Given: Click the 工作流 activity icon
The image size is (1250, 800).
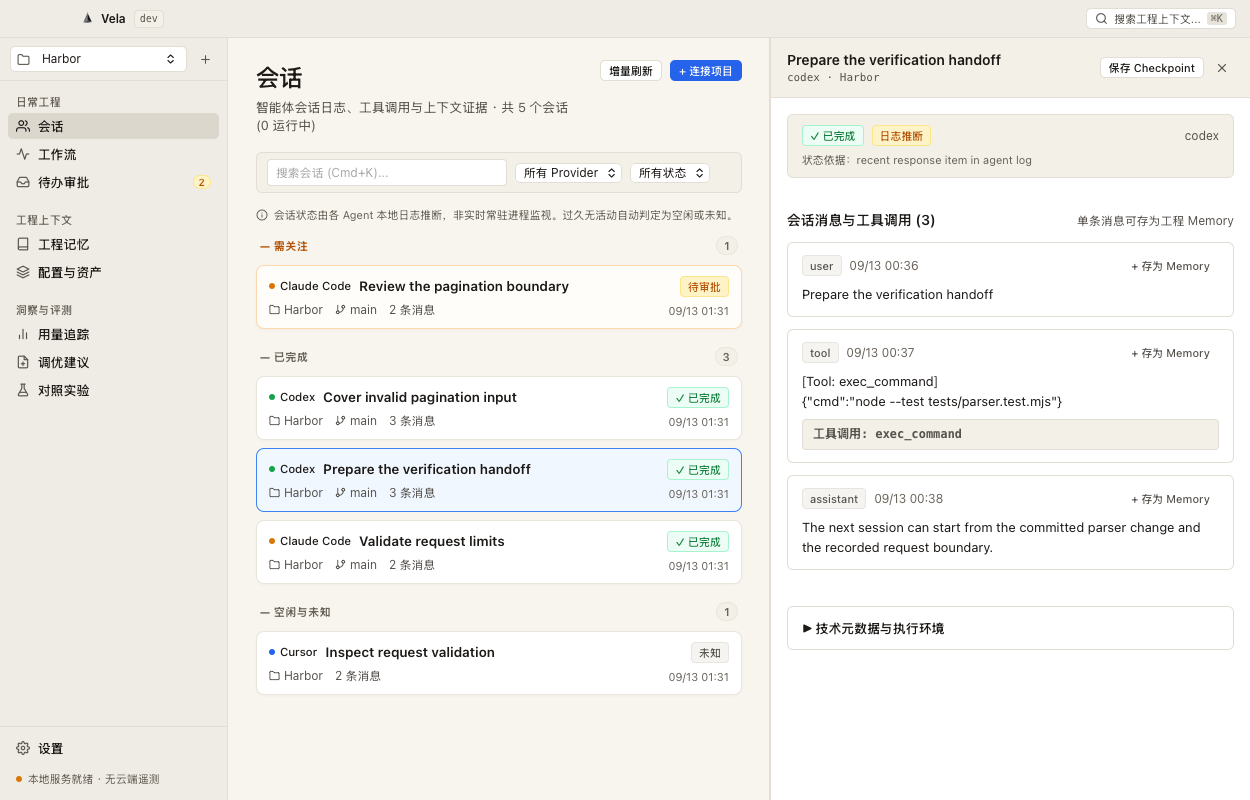Looking at the screenshot, I should coord(23,154).
